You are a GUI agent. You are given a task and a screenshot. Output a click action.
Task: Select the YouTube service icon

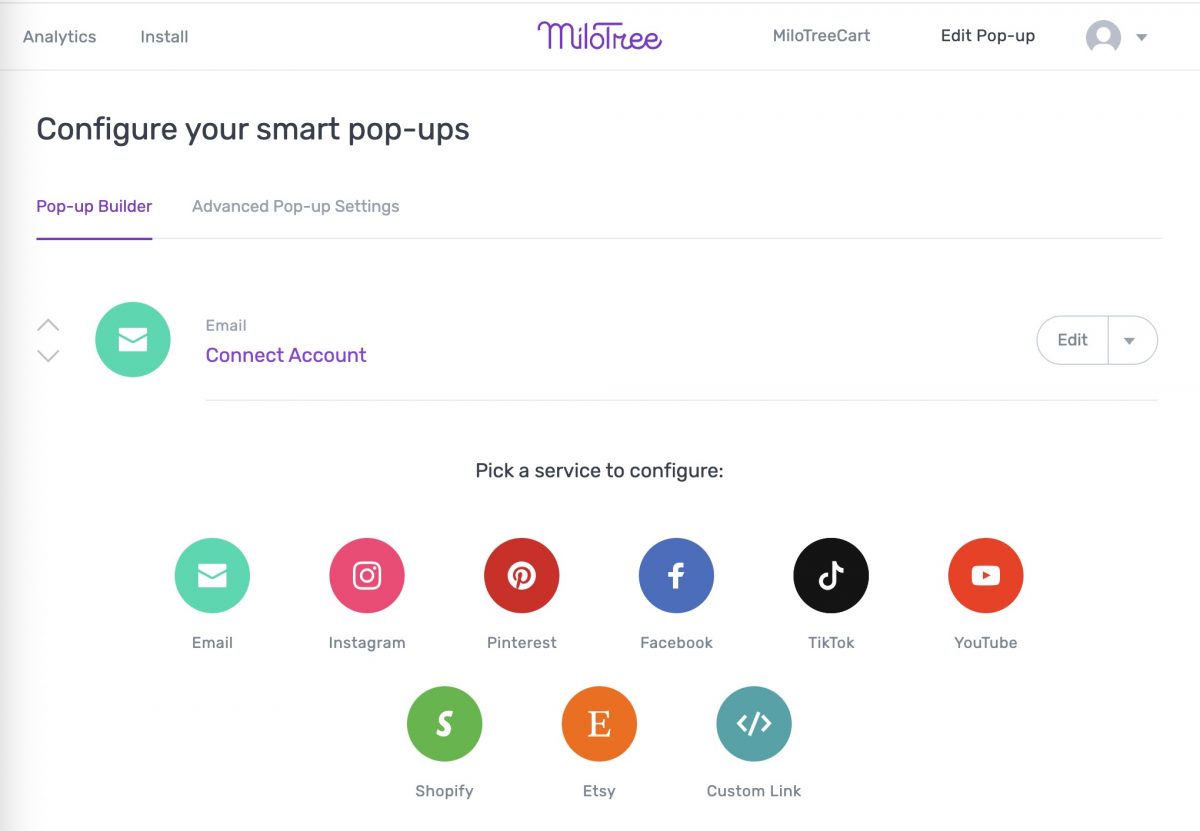coord(985,576)
